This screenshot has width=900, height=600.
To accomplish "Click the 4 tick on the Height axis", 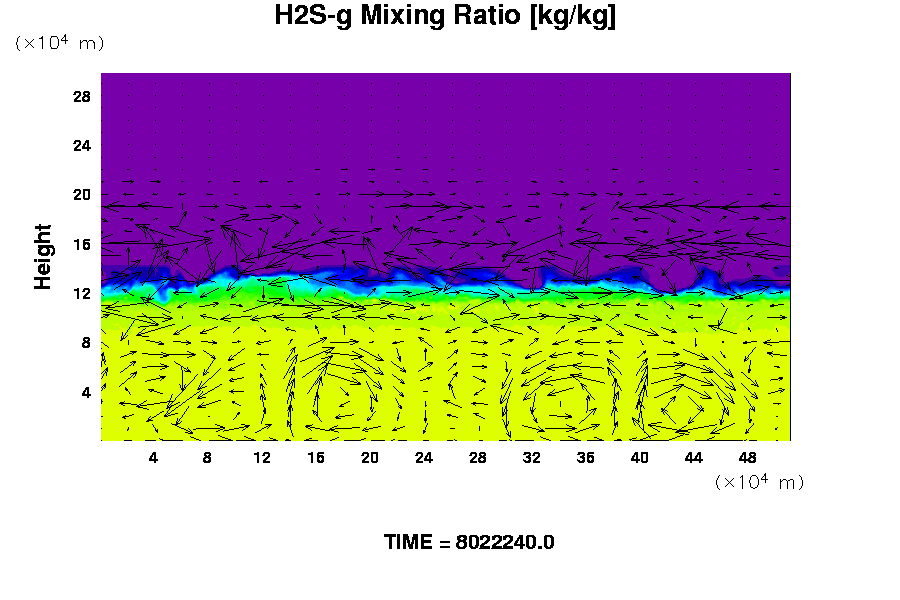I will point(87,391).
